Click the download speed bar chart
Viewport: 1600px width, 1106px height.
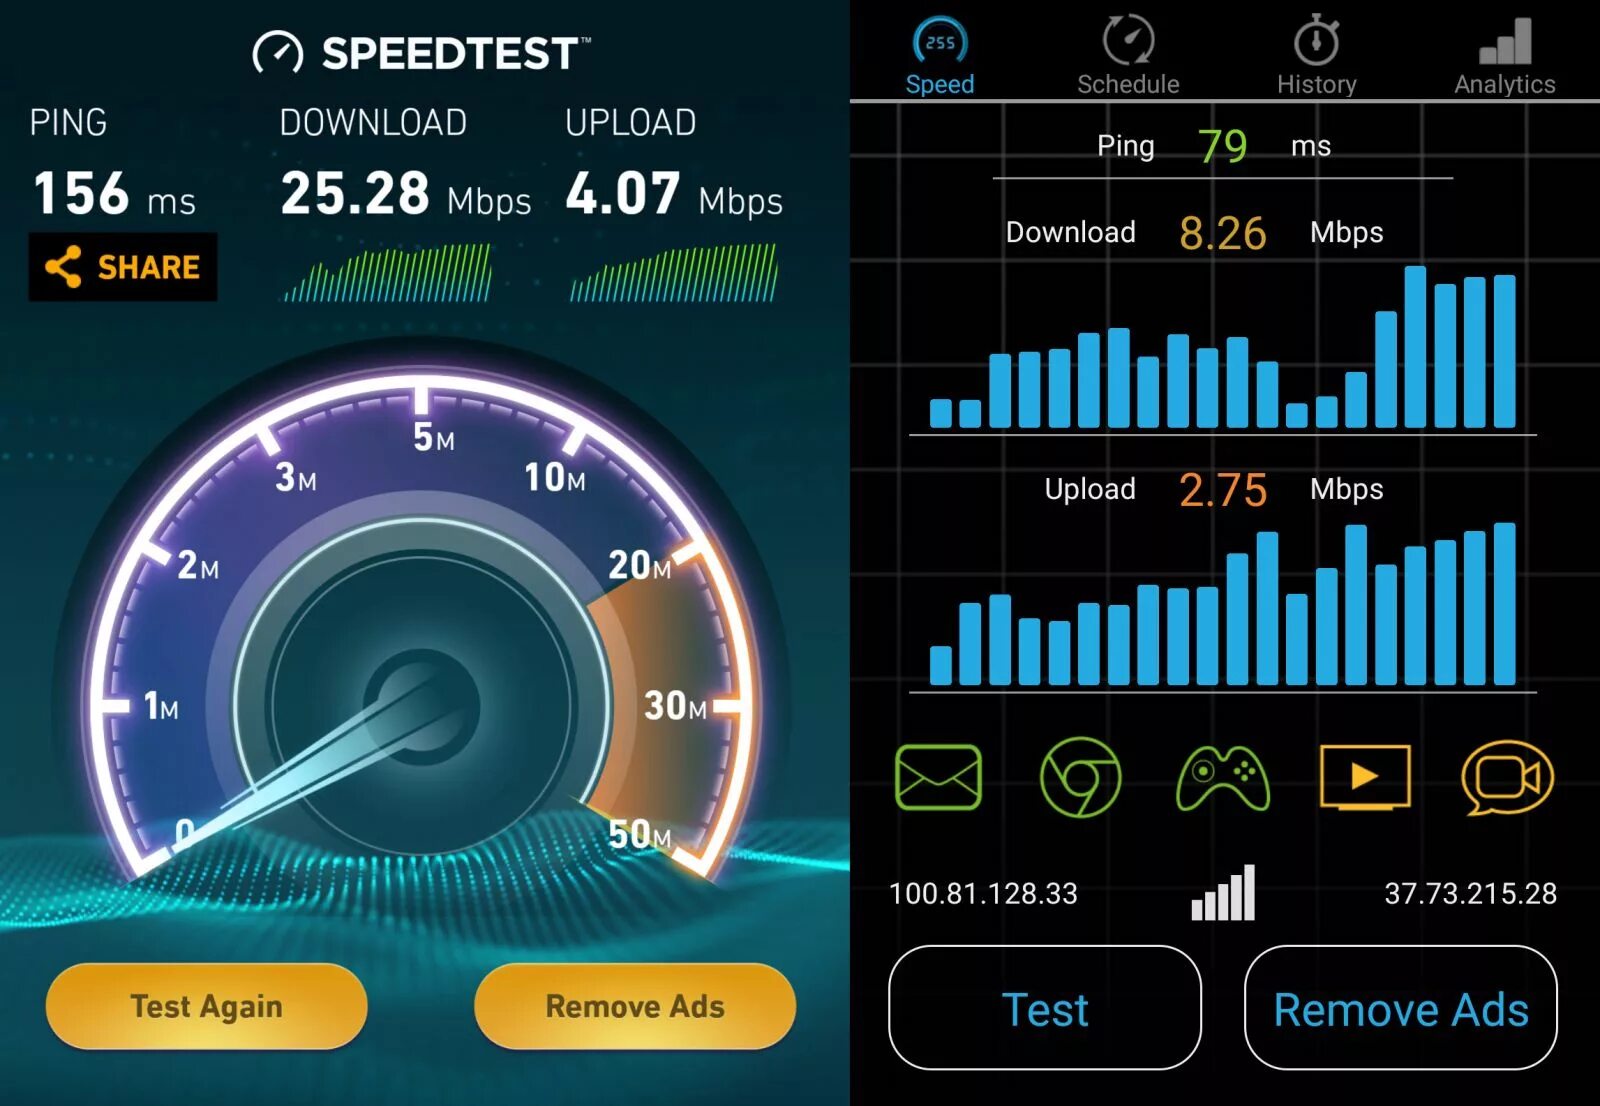(x=1223, y=347)
